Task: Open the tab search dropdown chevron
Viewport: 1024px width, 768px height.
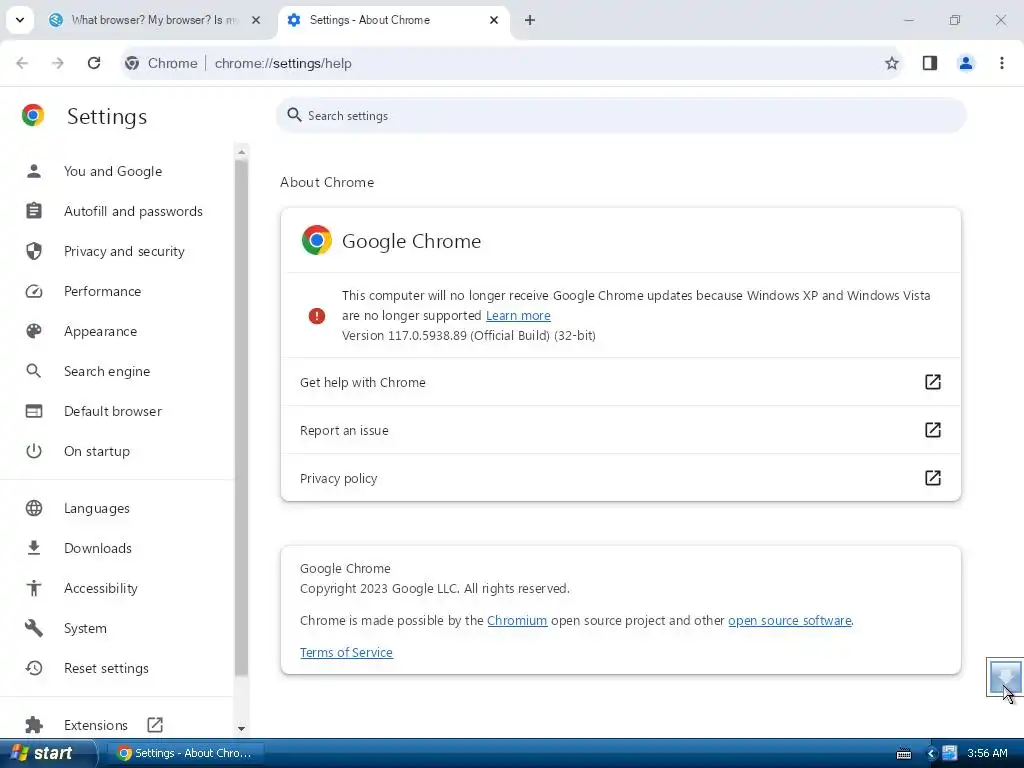Action: (20, 20)
